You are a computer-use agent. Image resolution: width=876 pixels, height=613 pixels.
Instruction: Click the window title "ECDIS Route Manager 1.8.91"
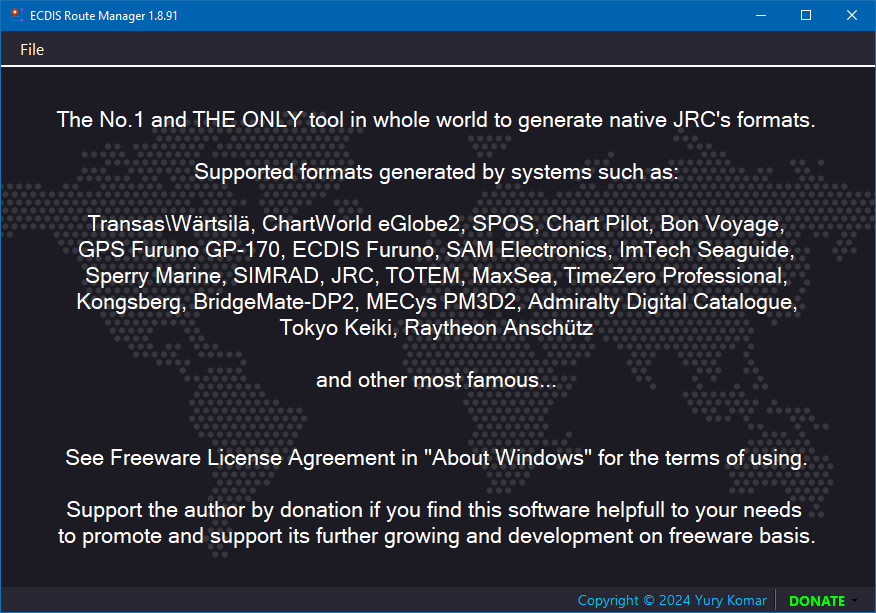point(104,16)
